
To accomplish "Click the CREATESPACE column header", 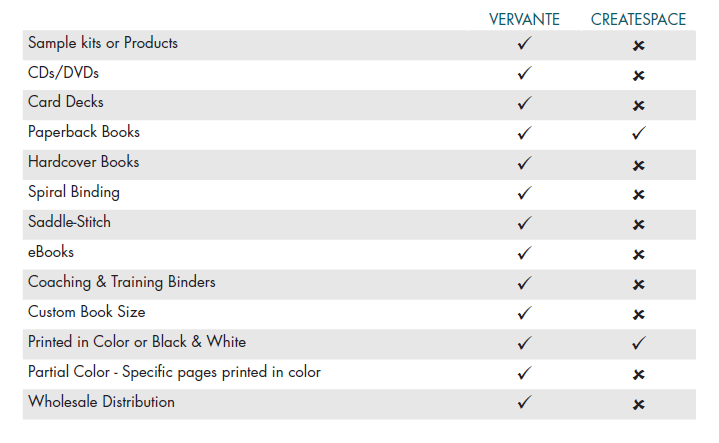I will pos(638,20).
